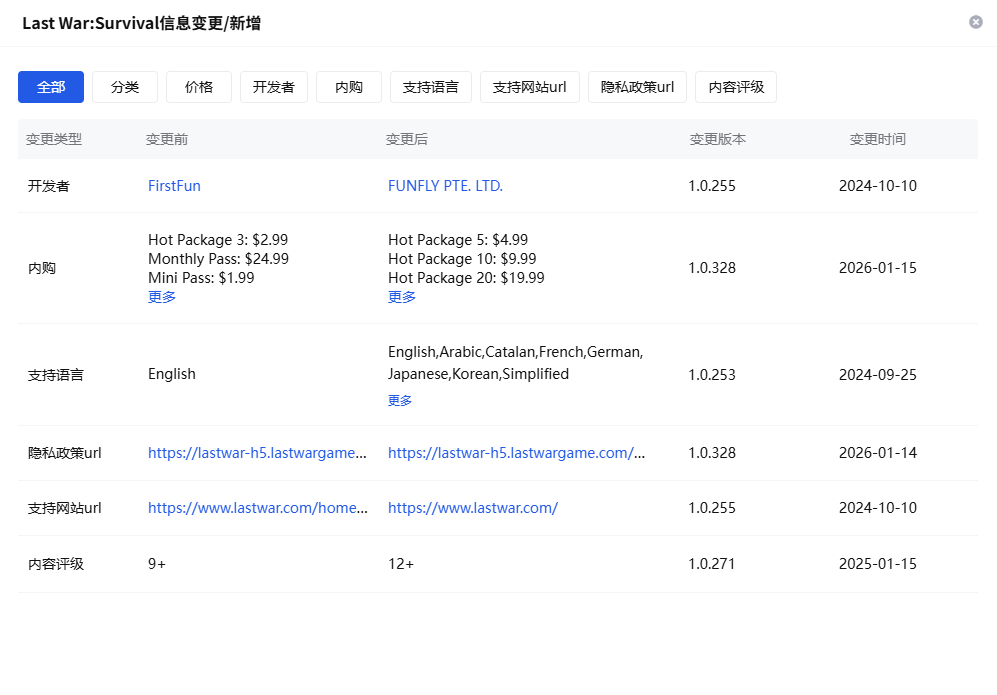The height and width of the screenshot is (695, 997).
Task: Filter changes by 开发者
Action: click(273, 87)
